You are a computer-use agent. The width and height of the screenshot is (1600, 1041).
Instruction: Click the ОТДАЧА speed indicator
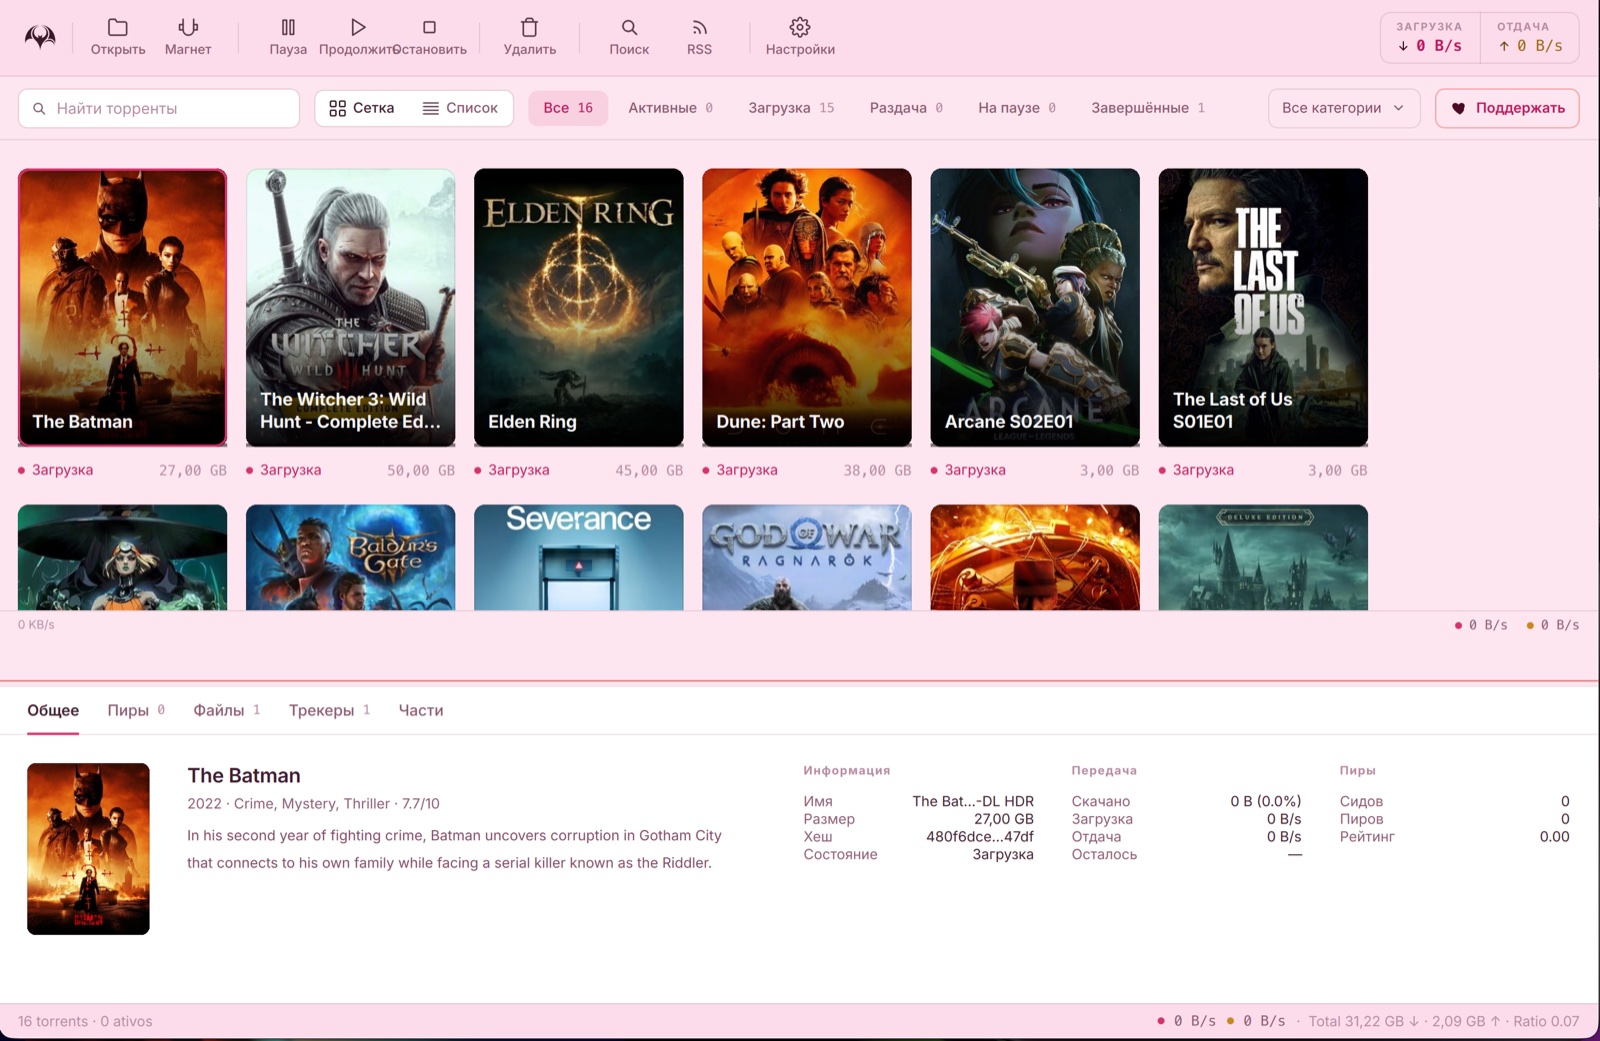pos(1528,37)
